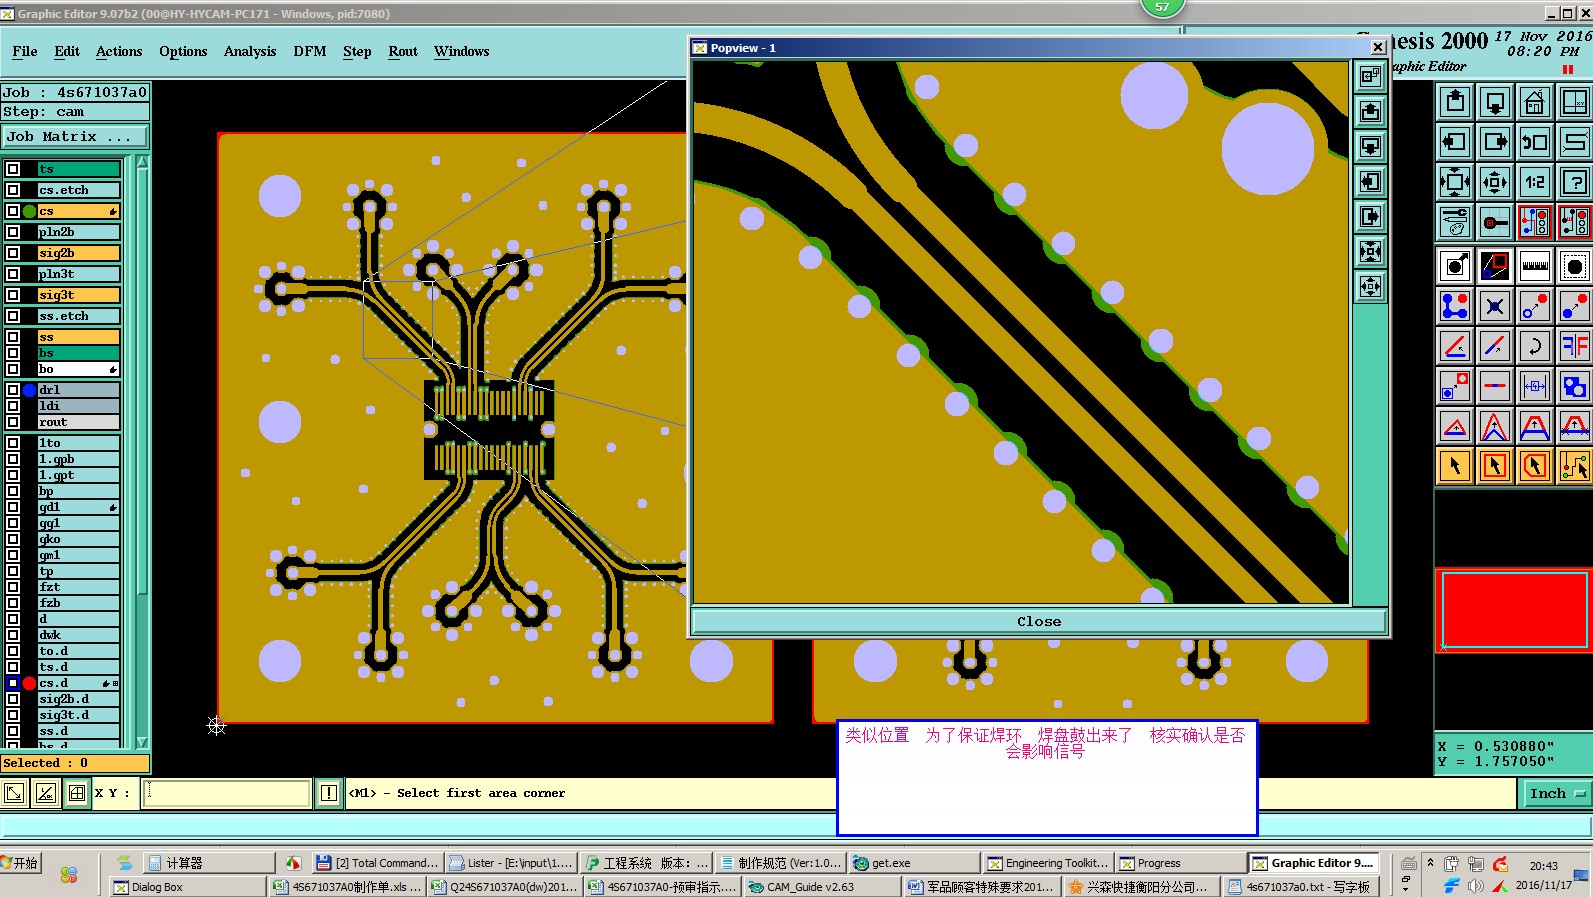Screen dimensions: 1593x897
Task: Click the 1:2 scale icon
Action: click(x=1535, y=182)
